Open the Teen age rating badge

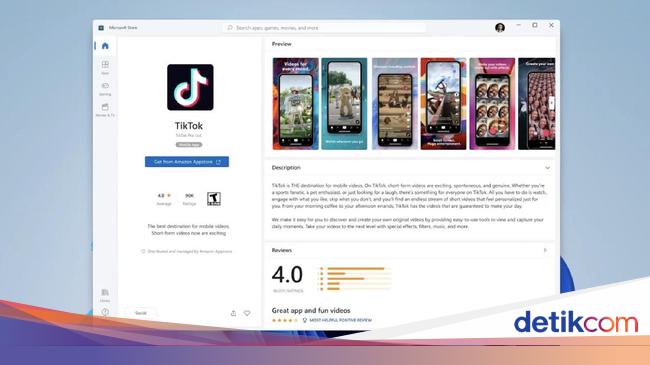(x=214, y=199)
